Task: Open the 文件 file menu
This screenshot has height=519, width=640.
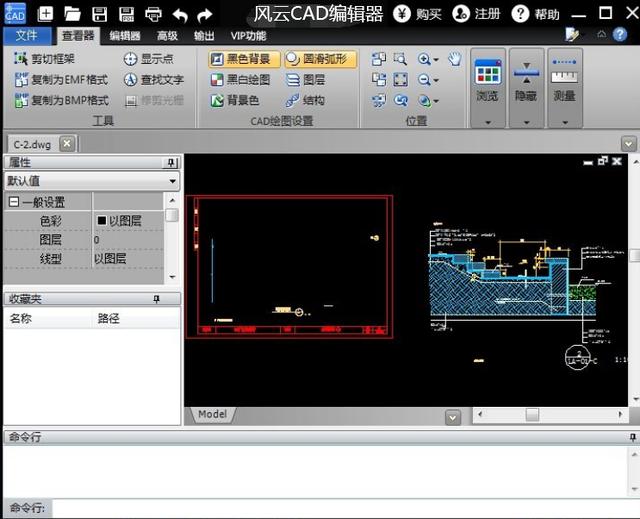Action: (x=27, y=35)
